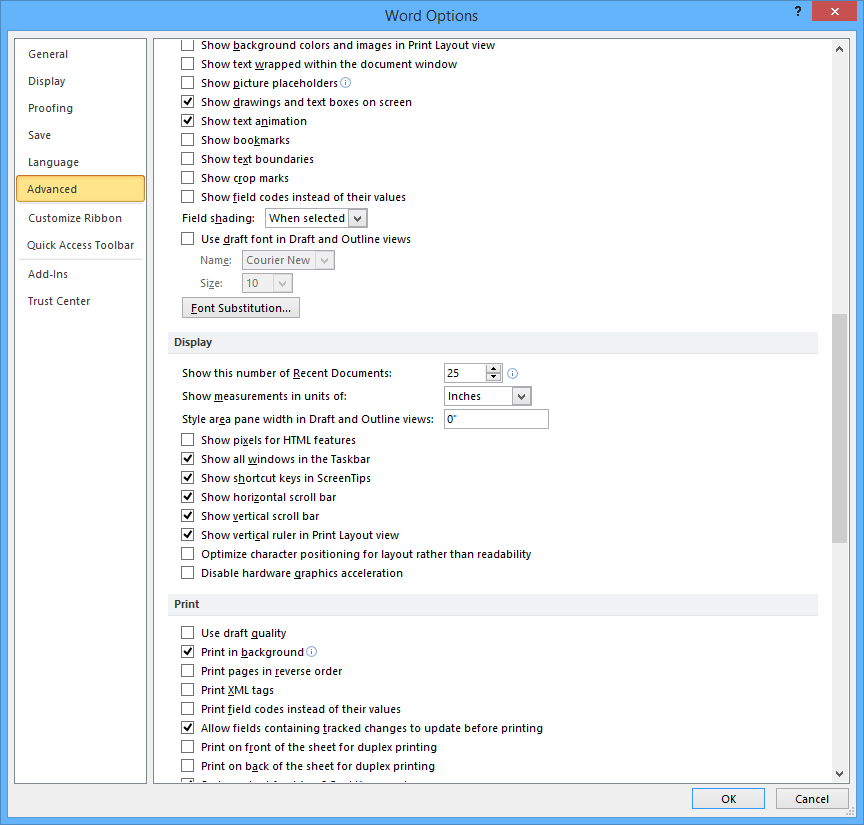
Task: Click the Font Substitution button
Action: coord(240,307)
